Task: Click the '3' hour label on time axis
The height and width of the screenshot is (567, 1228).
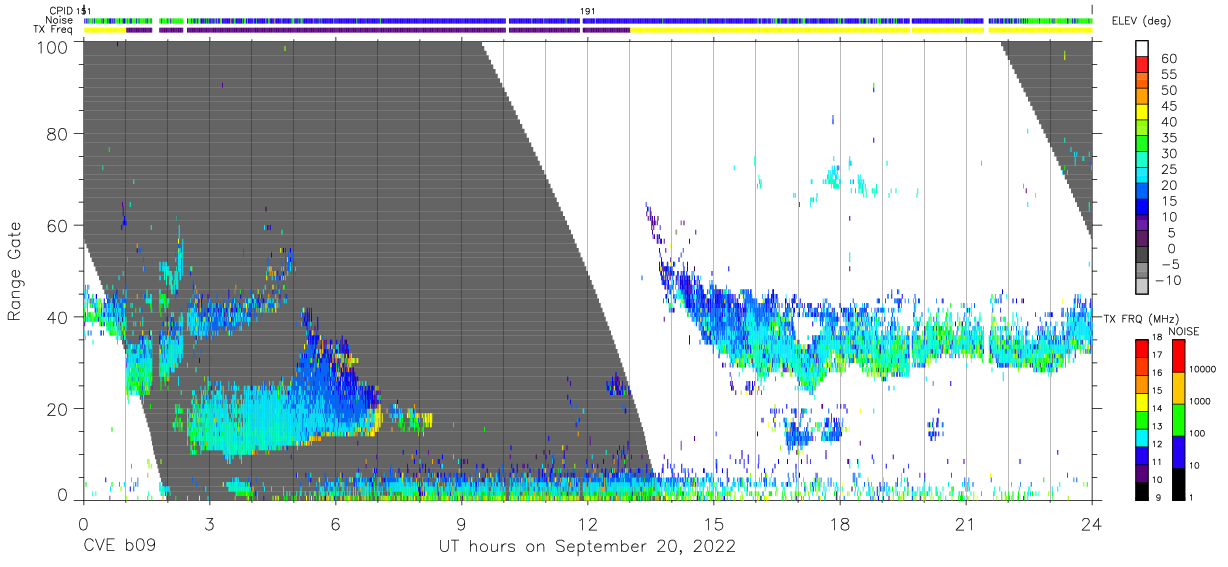Action: (209, 524)
